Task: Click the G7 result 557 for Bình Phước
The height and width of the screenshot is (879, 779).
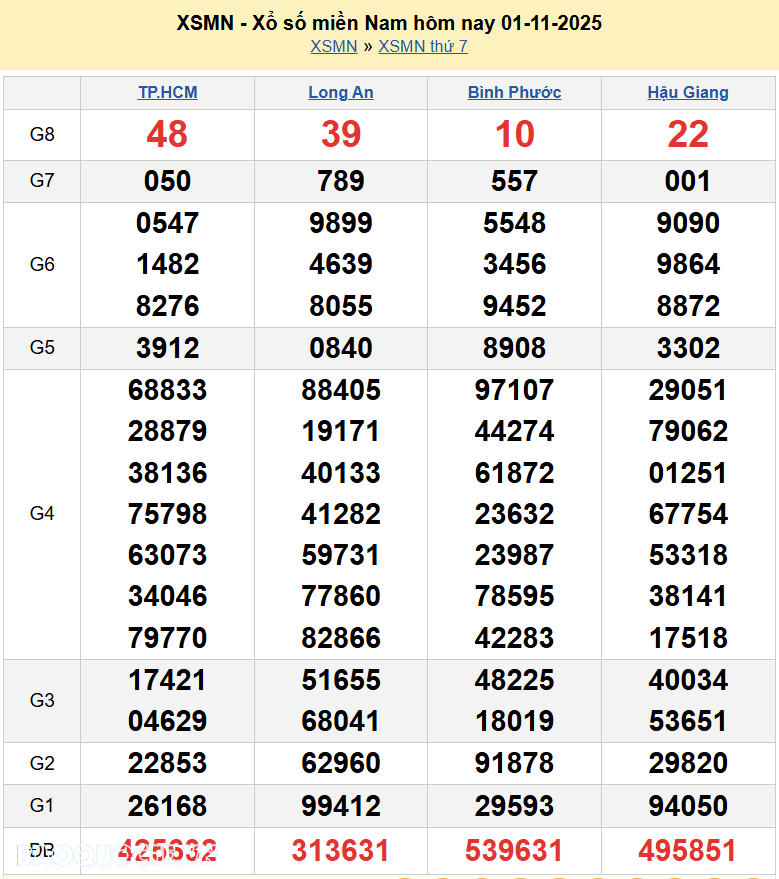Action: 514,181
